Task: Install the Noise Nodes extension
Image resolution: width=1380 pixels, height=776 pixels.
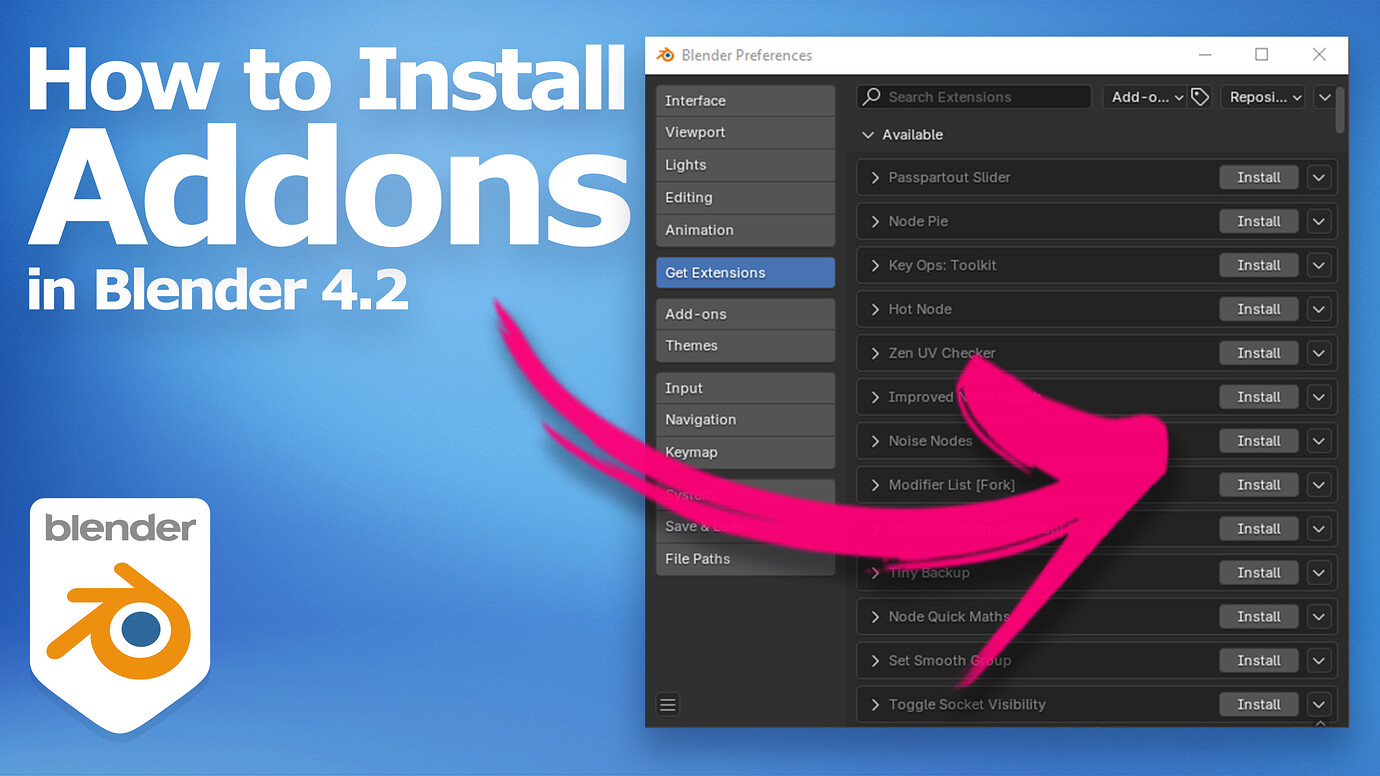Action: [x=1259, y=441]
